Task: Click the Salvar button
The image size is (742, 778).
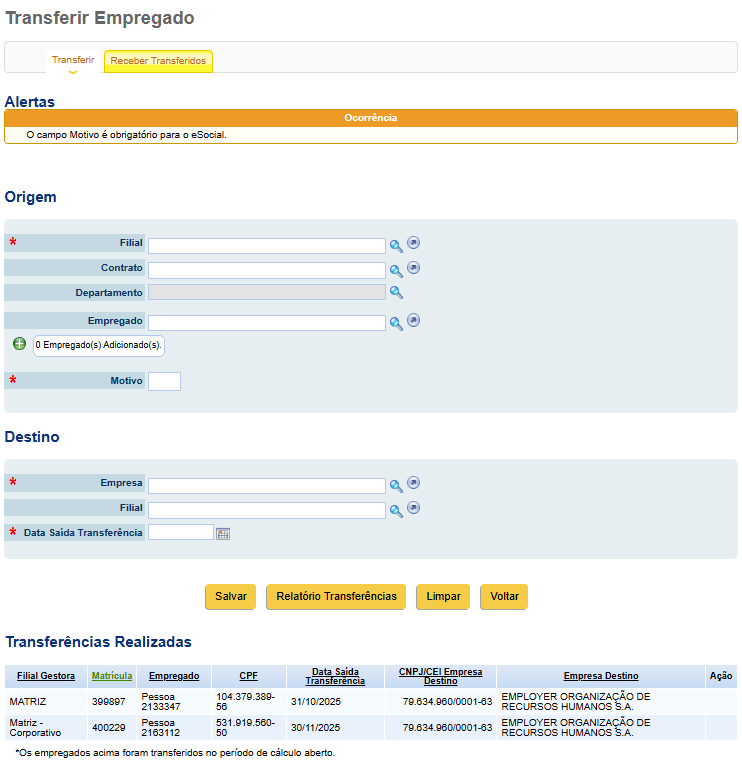Action: pyautogui.click(x=230, y=596)
